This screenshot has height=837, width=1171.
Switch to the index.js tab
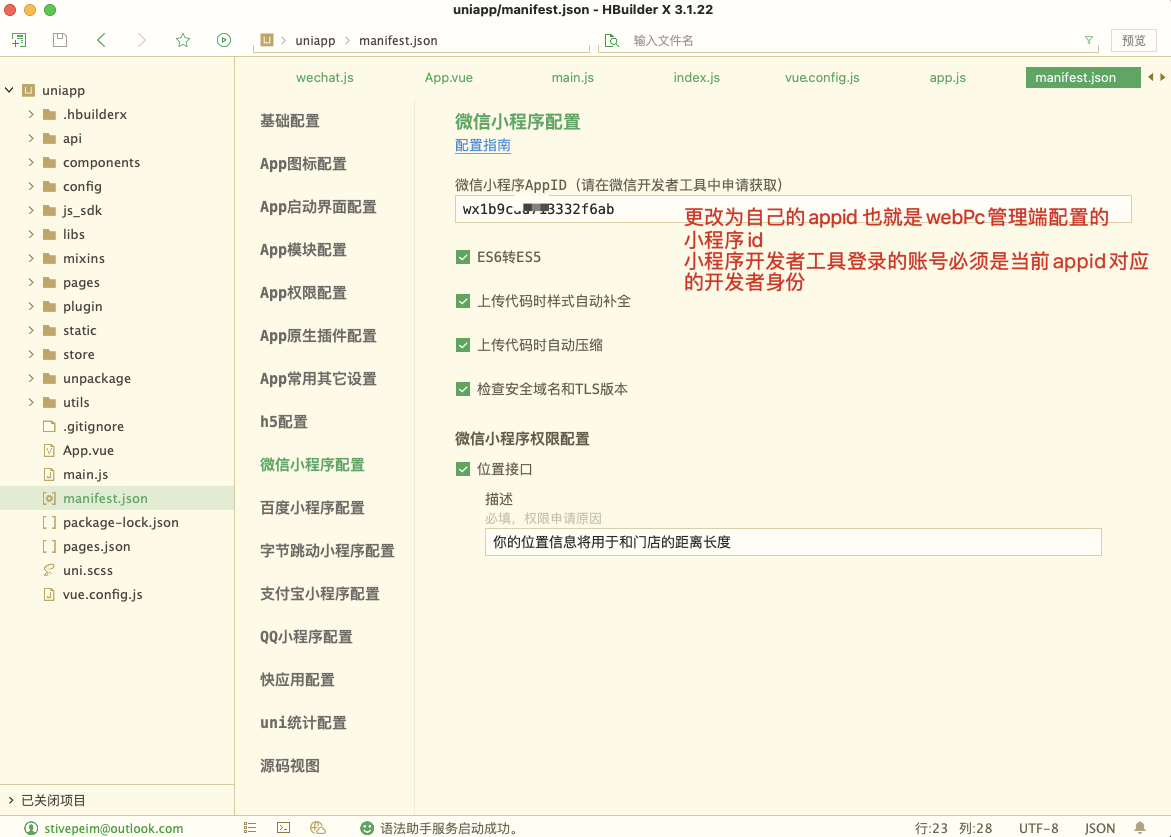point(697,78)
